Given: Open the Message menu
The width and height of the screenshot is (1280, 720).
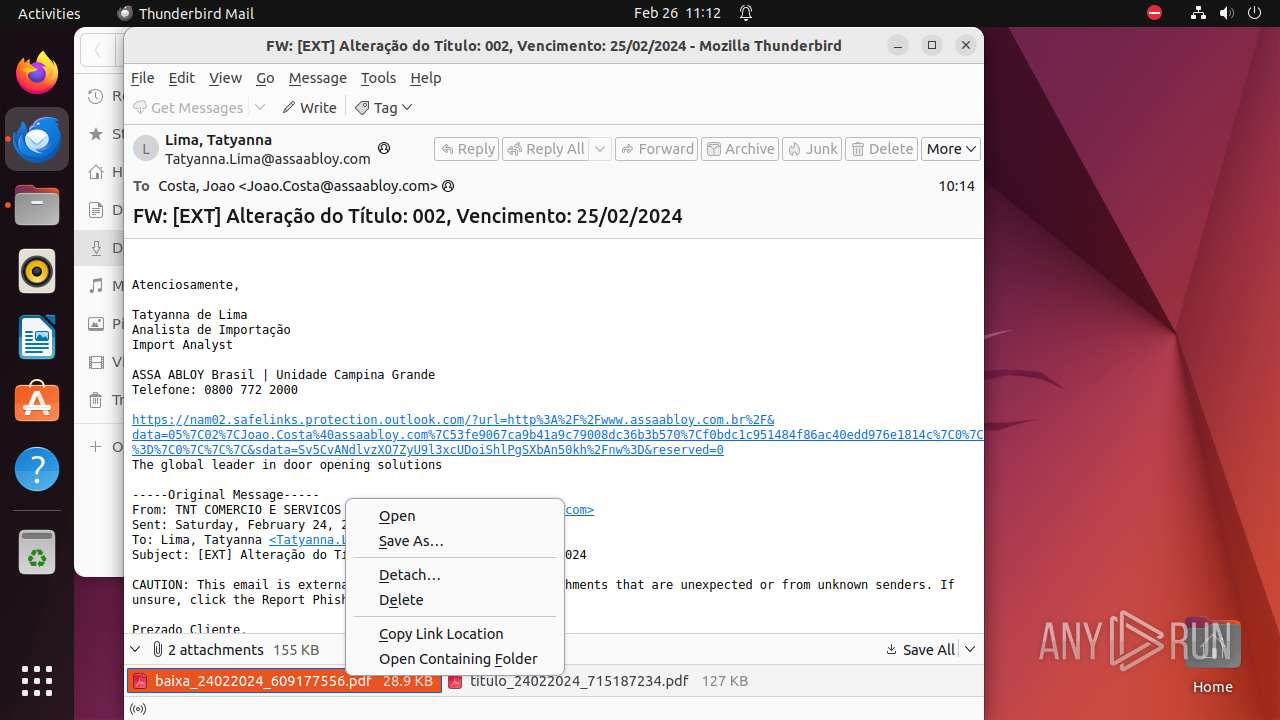Looking at the screenshot, I should tap(317, 78).
